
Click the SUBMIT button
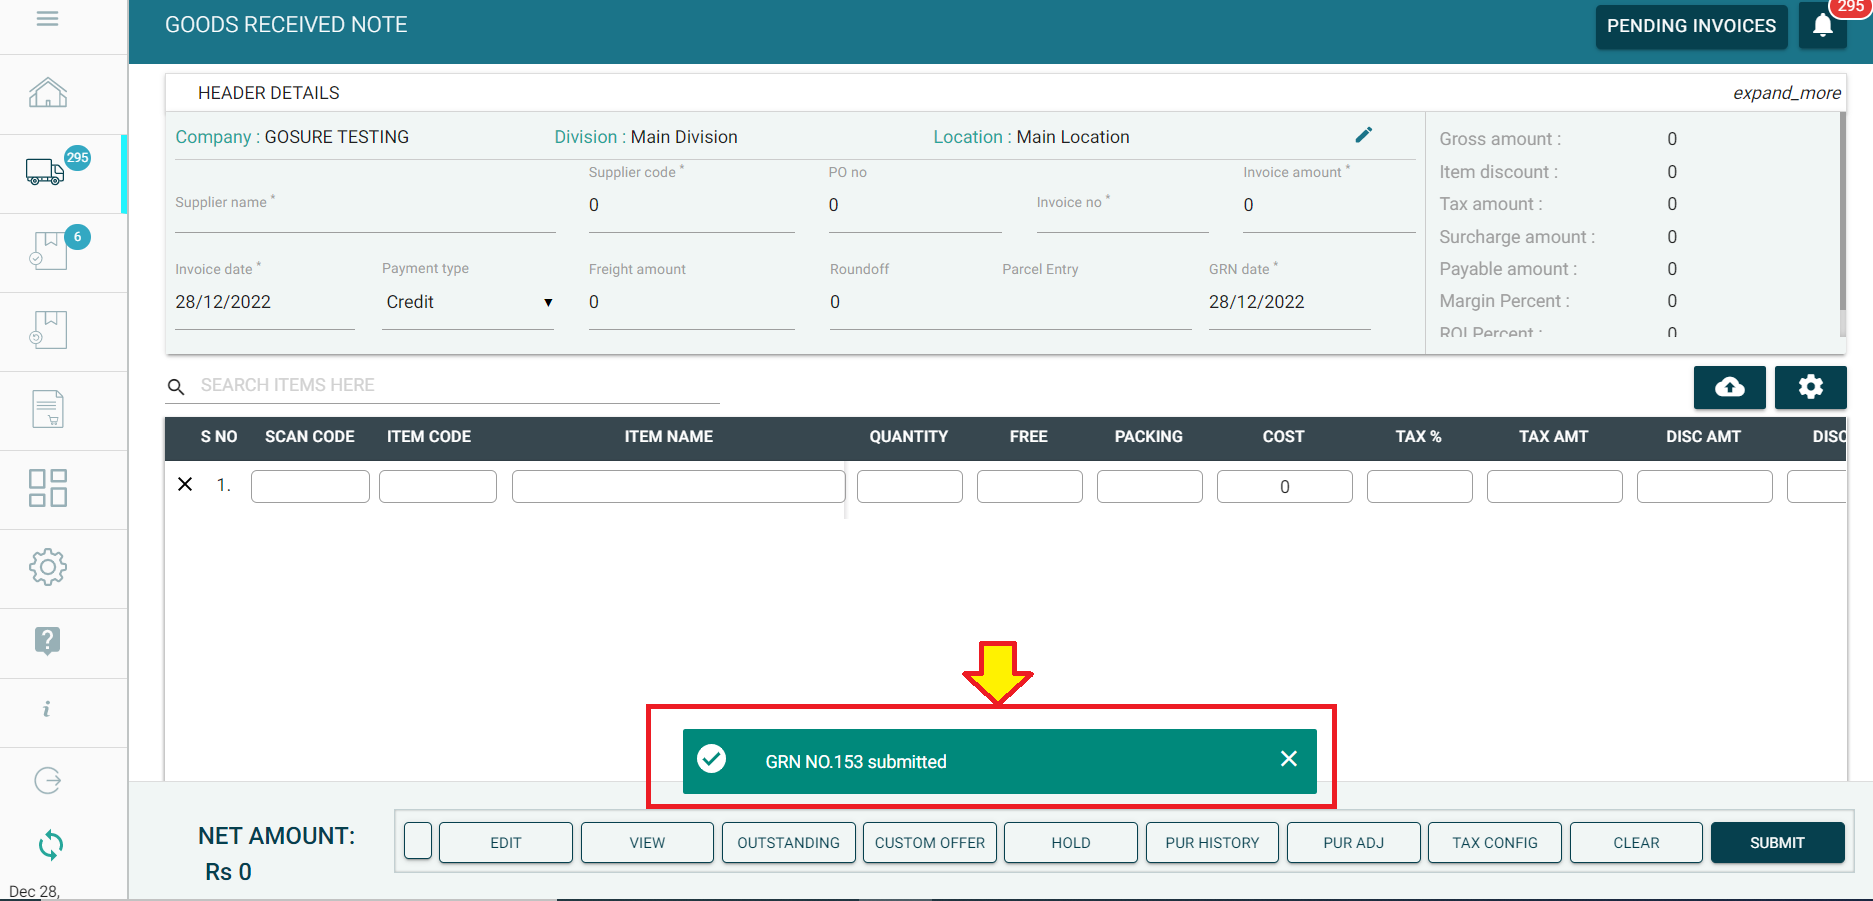click(1777, 843)
